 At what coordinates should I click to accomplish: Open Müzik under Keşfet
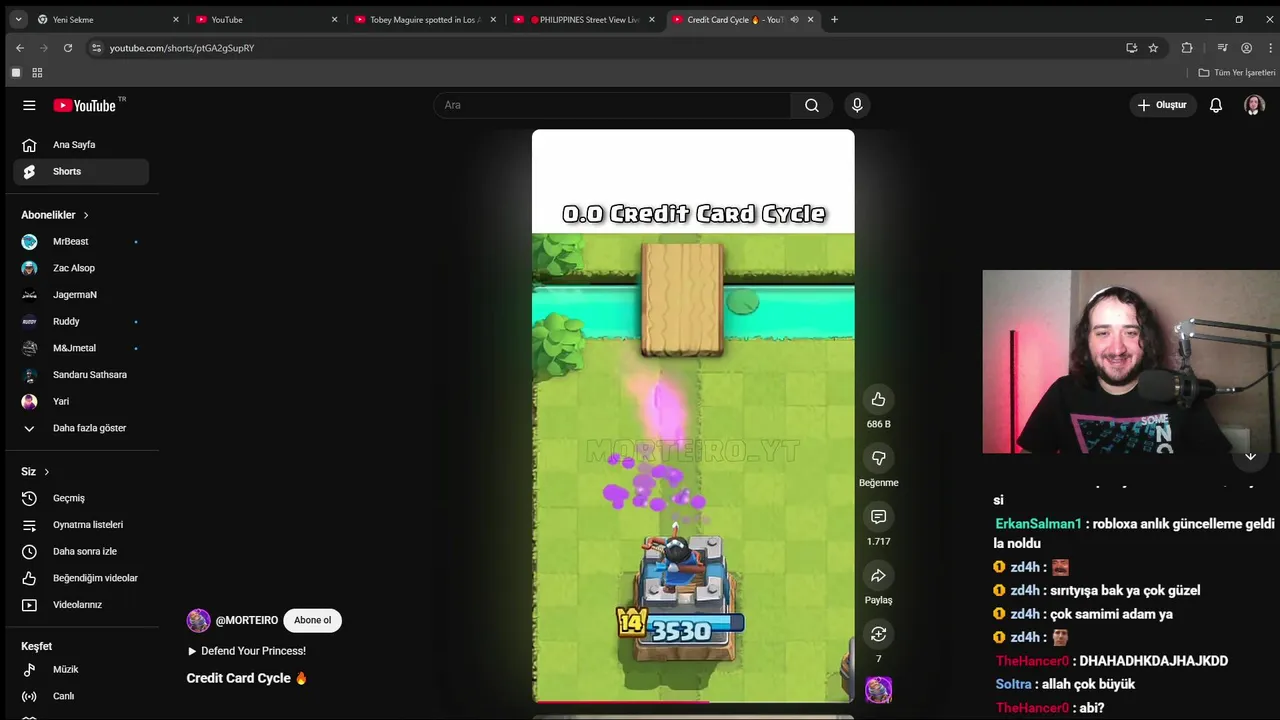[81, 669]
